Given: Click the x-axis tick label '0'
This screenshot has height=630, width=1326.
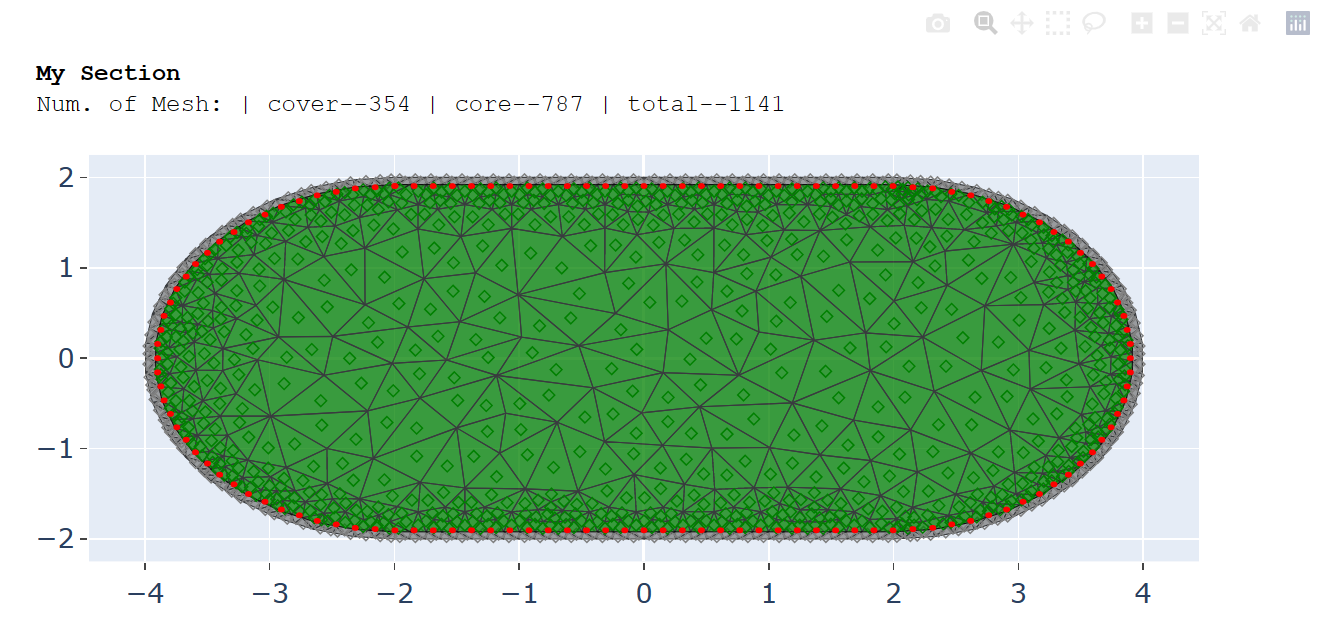Looking at the screenshot, I should 644,594.
